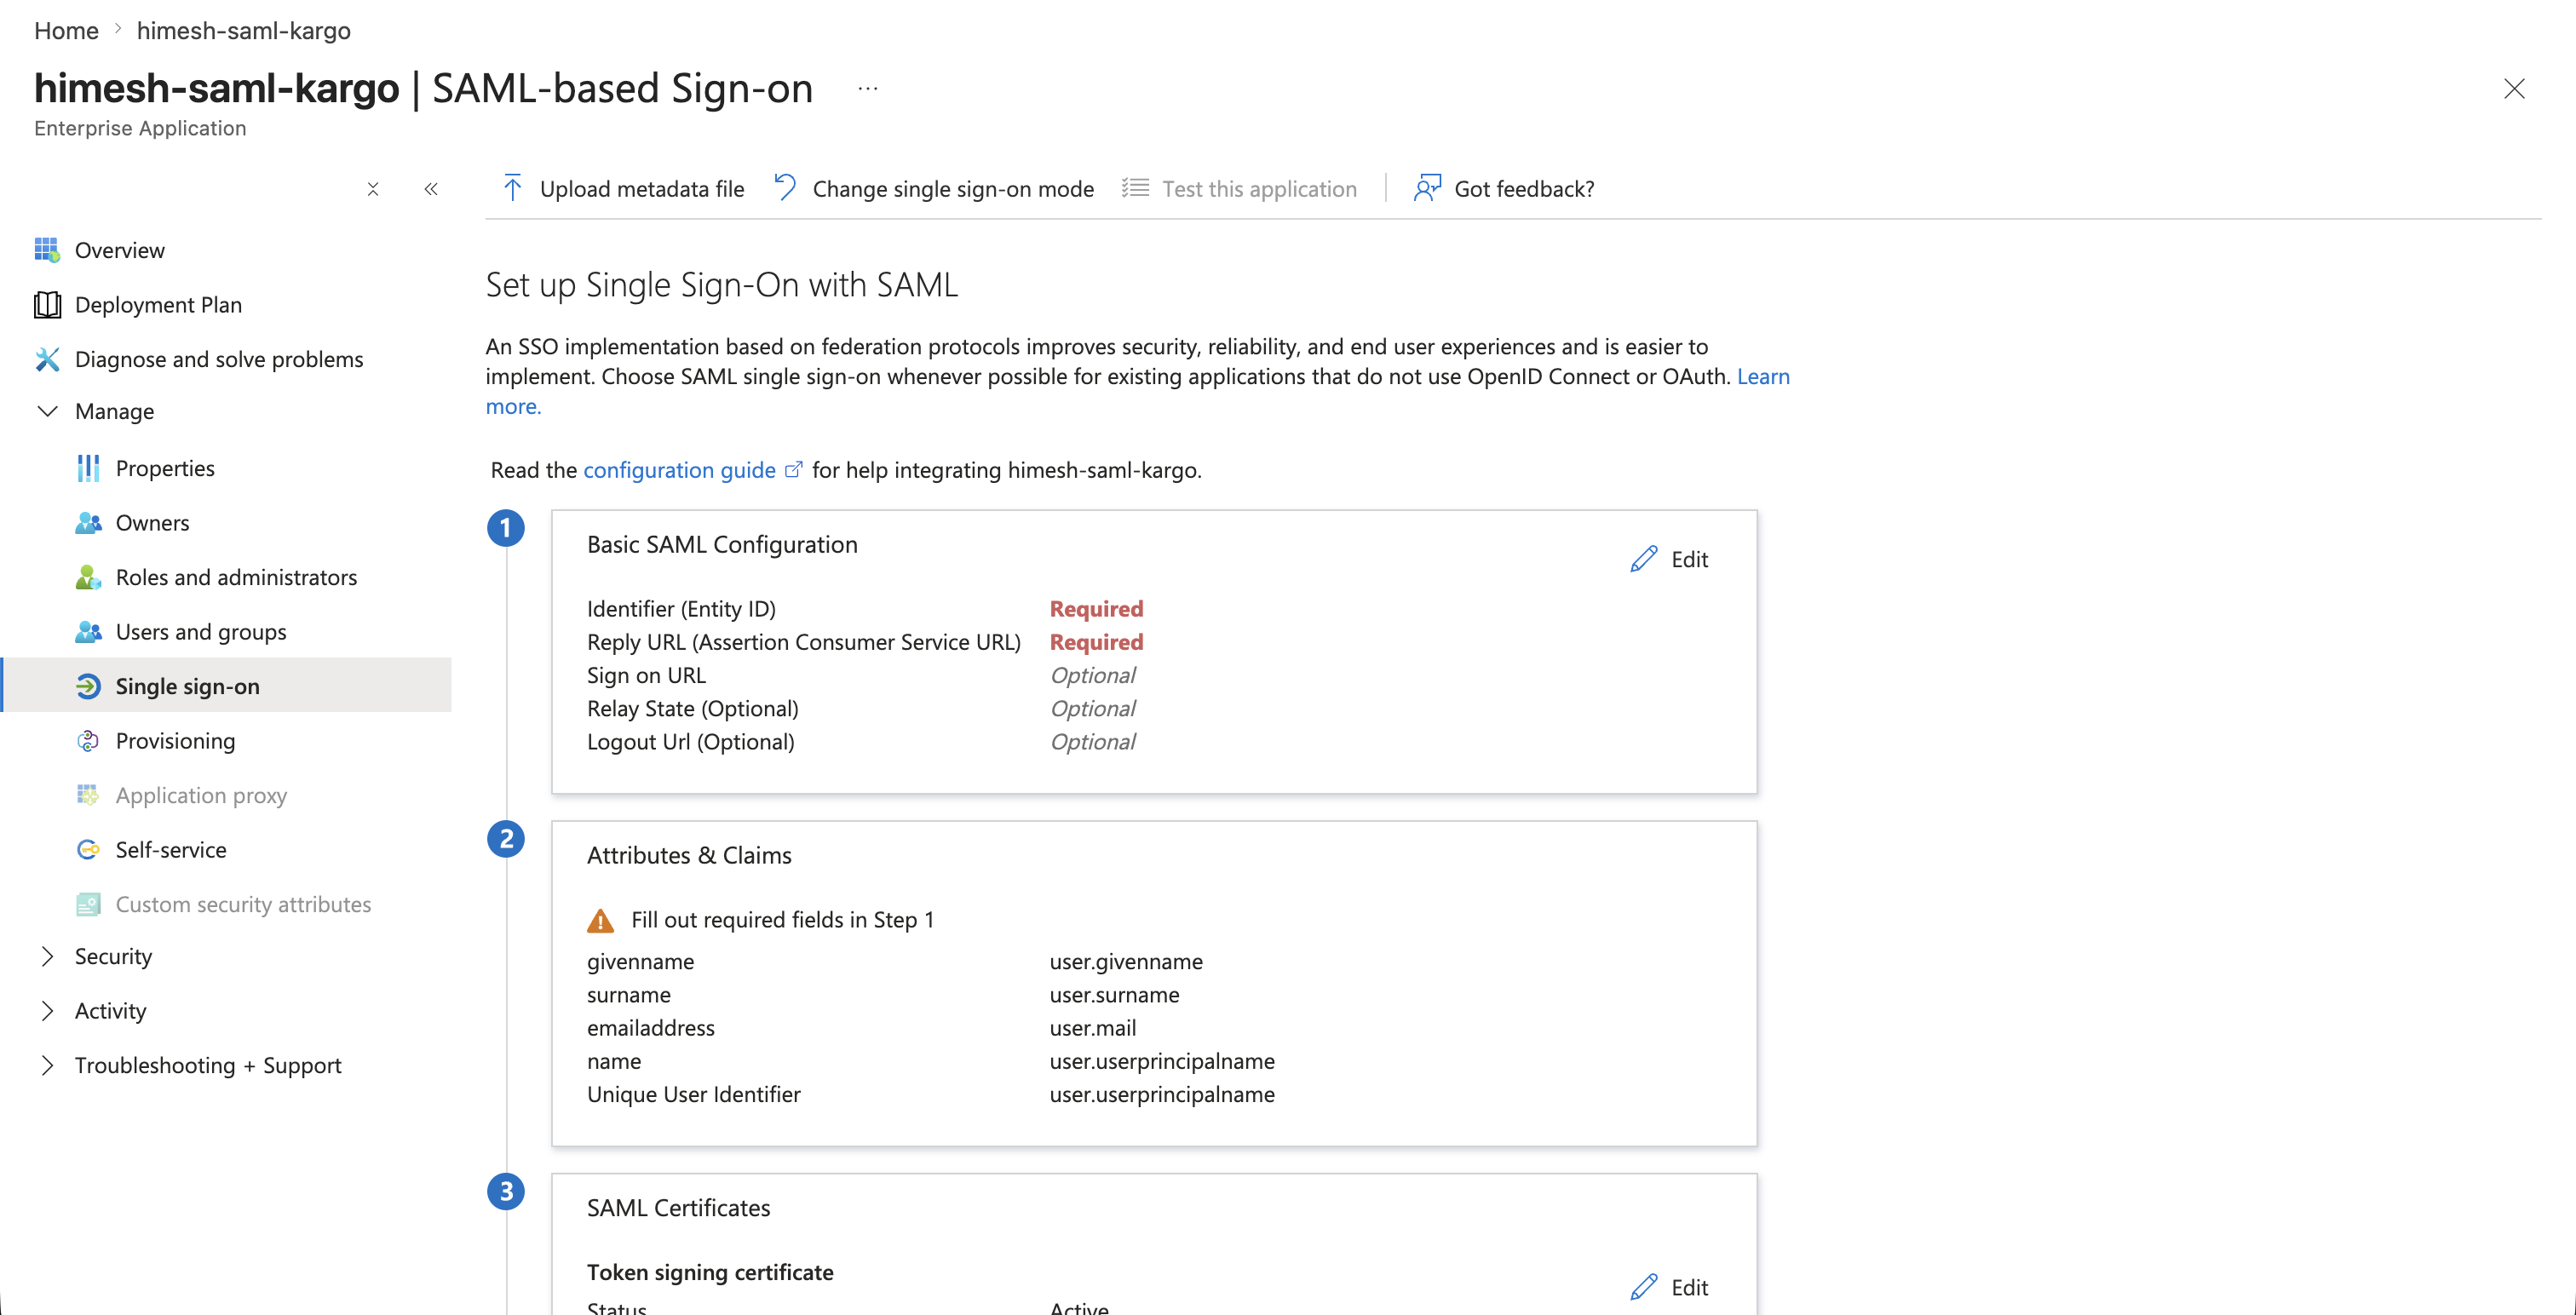The height and width of the screenshot is (1315, 2576).
Task: Collapse the sidebar with double chevron
Action: pyautogui.click(x=431, y=189)
